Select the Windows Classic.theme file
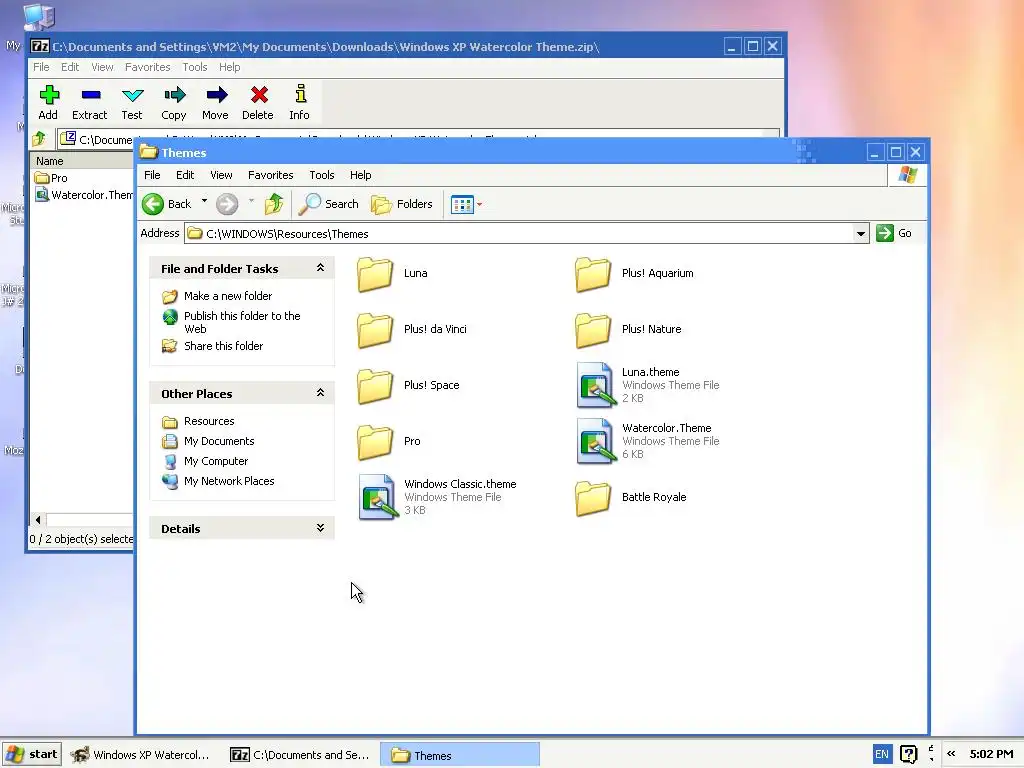The height and width of the screenshot is (768, 1024). pos(437,497)
